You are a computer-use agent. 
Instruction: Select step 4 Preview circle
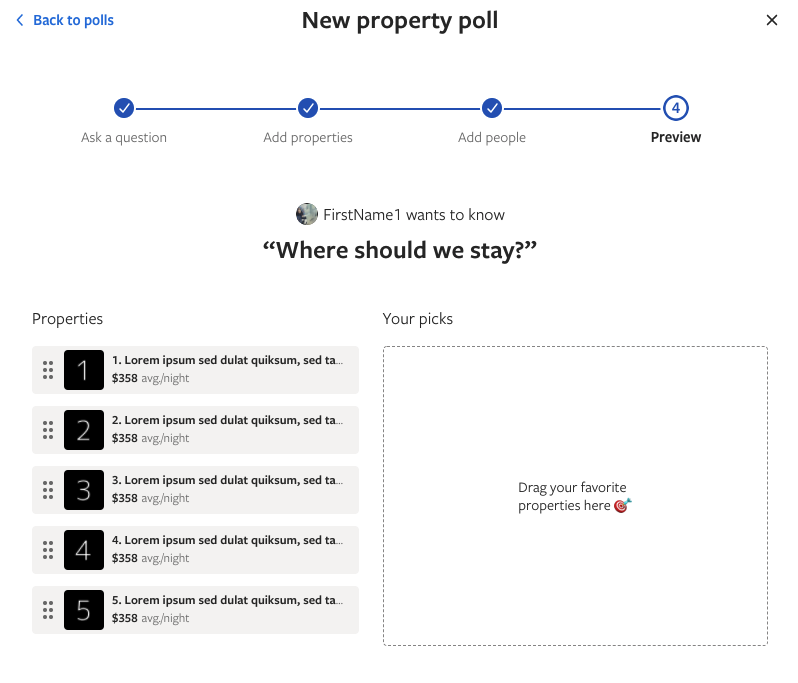[x=676, y=108]
